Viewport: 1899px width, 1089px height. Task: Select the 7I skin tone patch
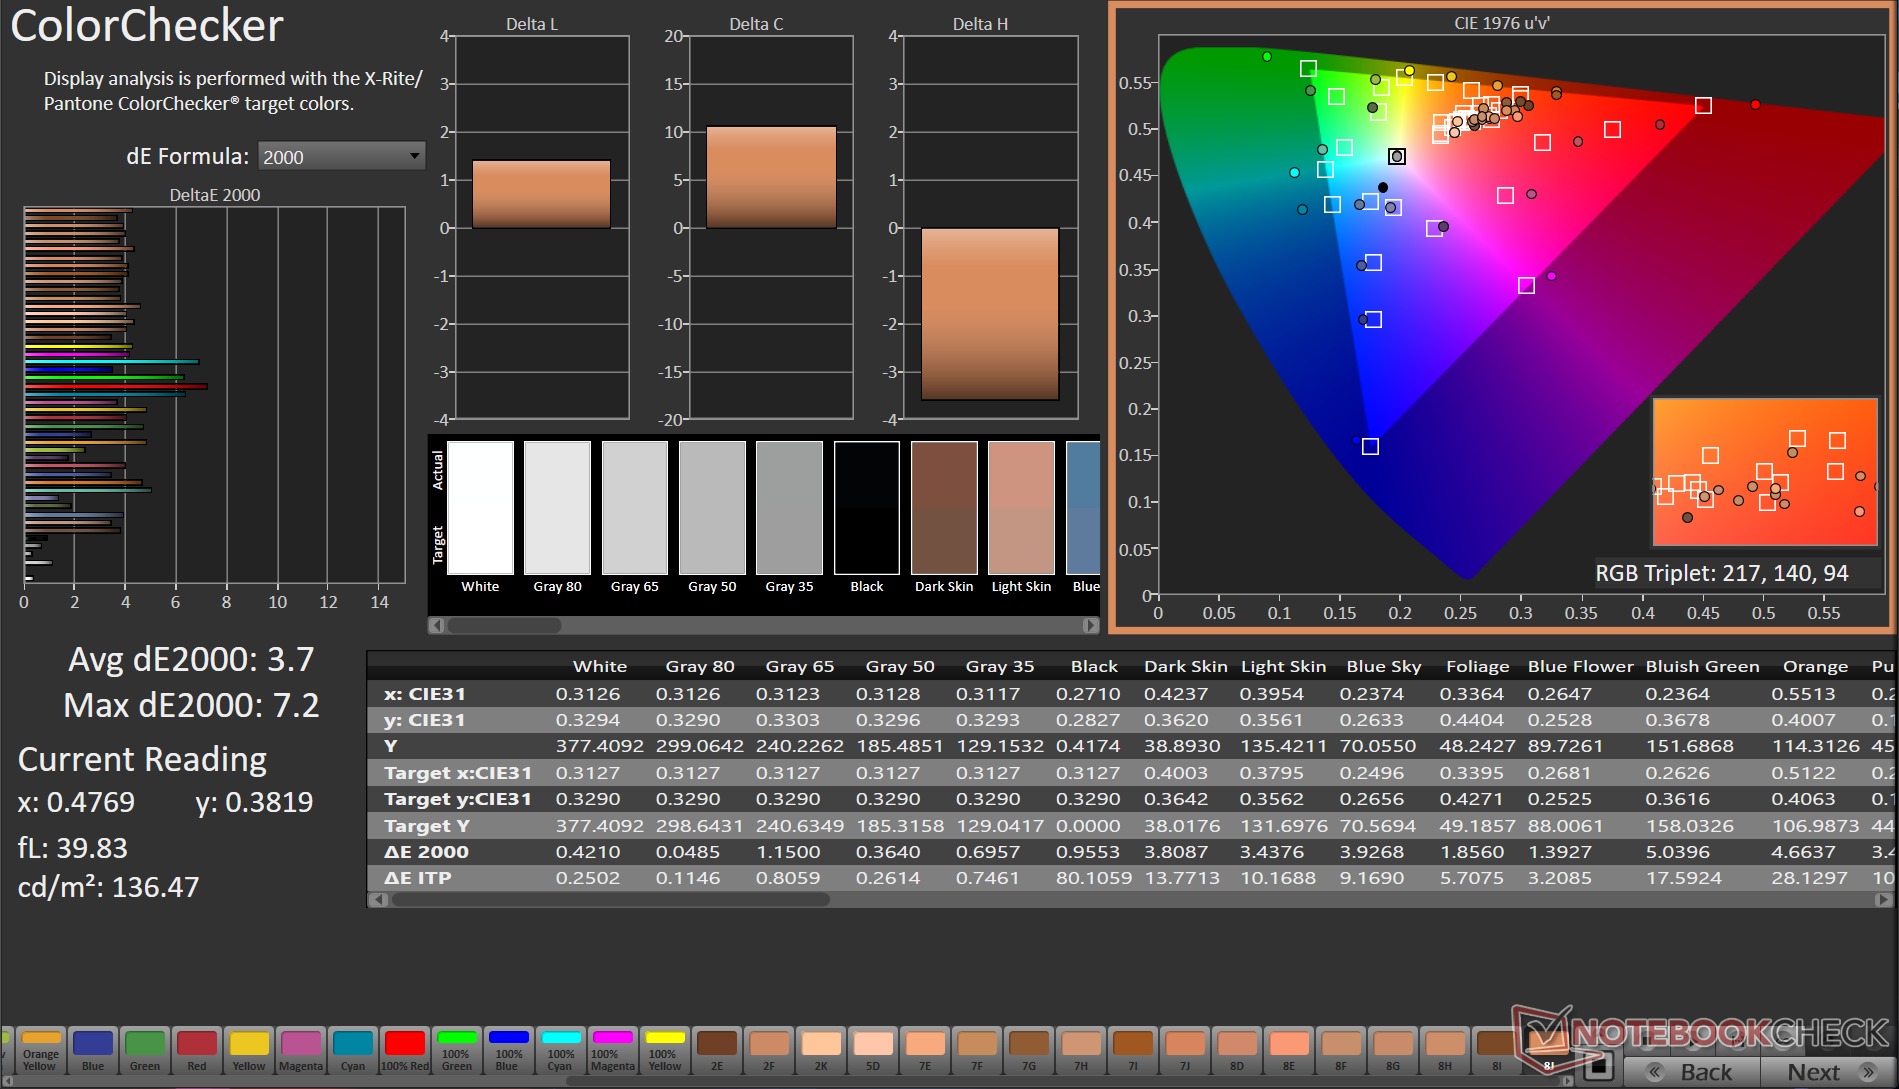[x=1133, y=1051]
